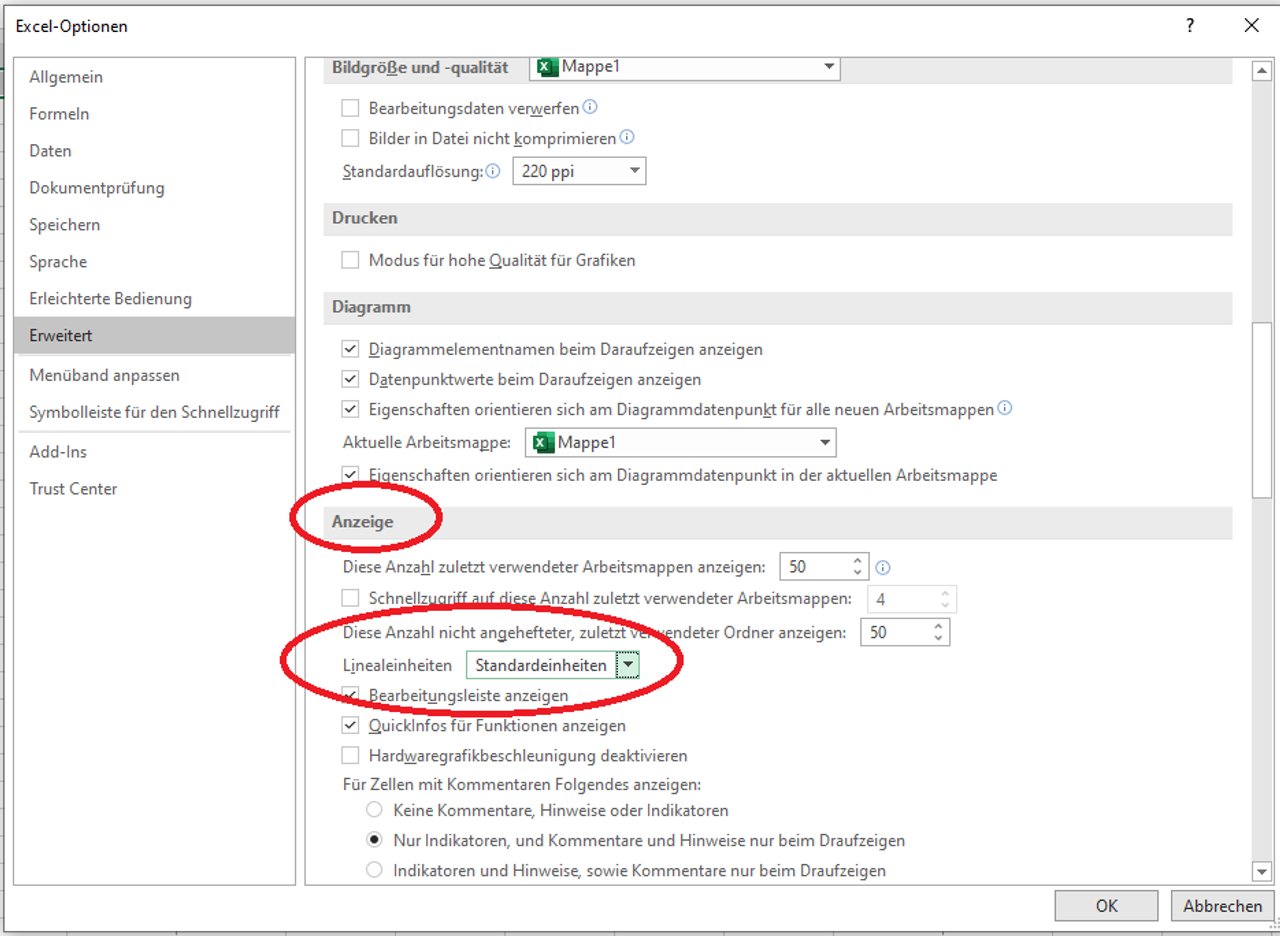Click info icon next to Bearbeitungsdaten verwerfen
The height and width of the screenshot is (936, 1280).
(590, 107)
